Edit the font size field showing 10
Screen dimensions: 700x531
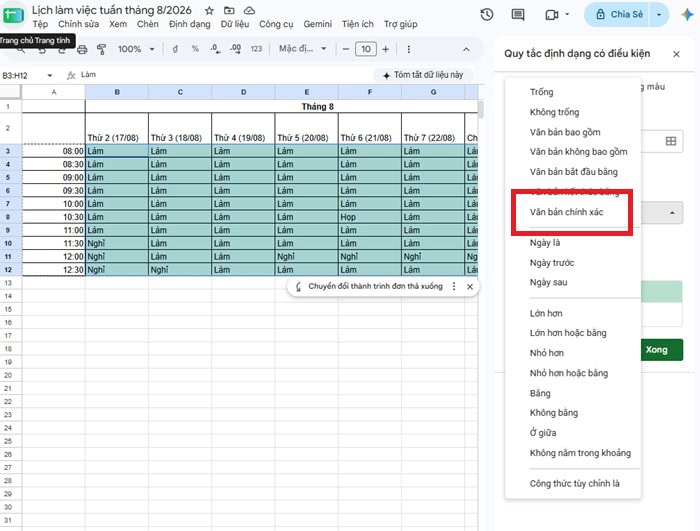[x=366, y=49]
